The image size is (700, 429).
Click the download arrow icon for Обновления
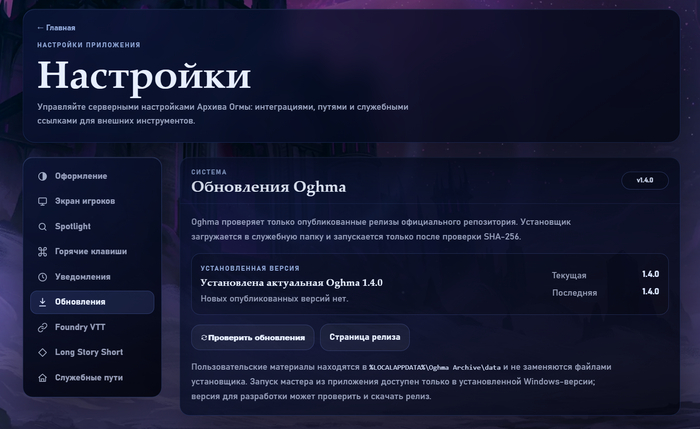click(x=42, y=302)
